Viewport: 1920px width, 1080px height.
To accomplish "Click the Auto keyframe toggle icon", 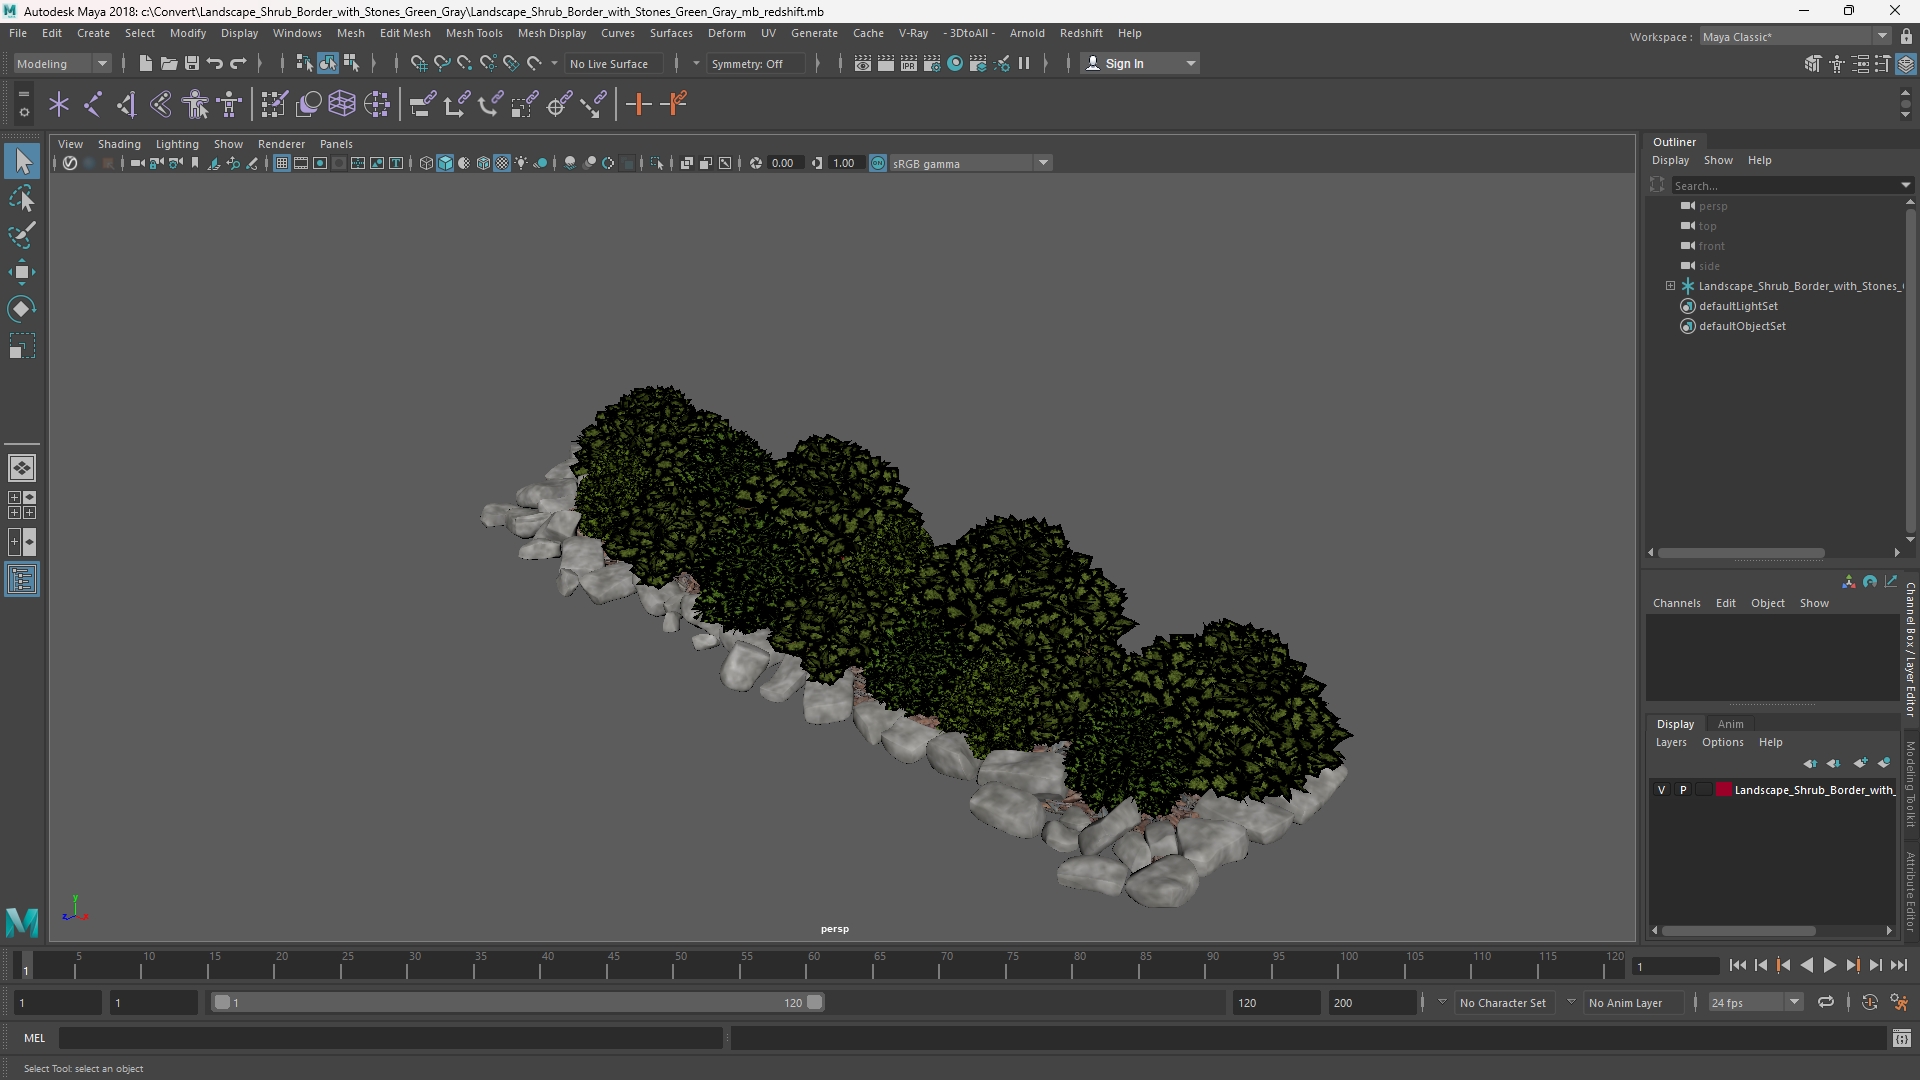I will (1869, 1002).
